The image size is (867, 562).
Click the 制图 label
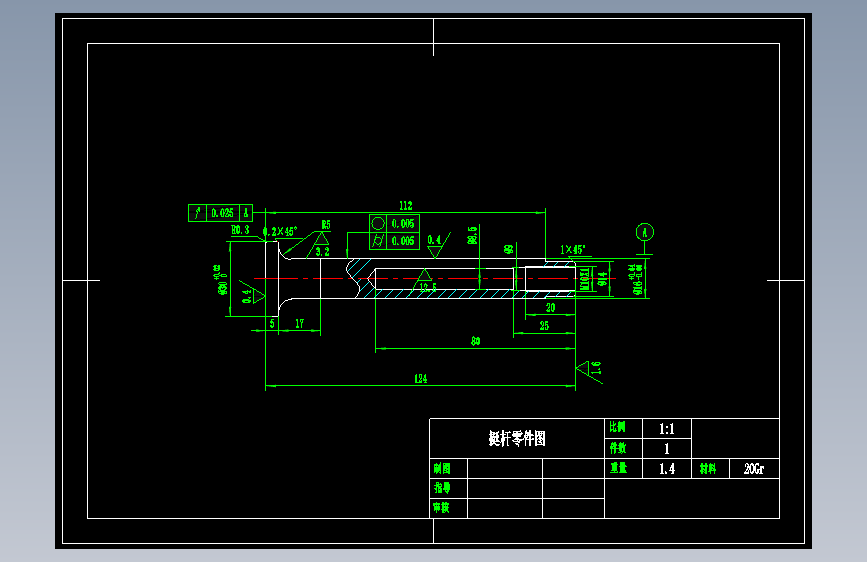pyautogui.click(x=442, y=469)
